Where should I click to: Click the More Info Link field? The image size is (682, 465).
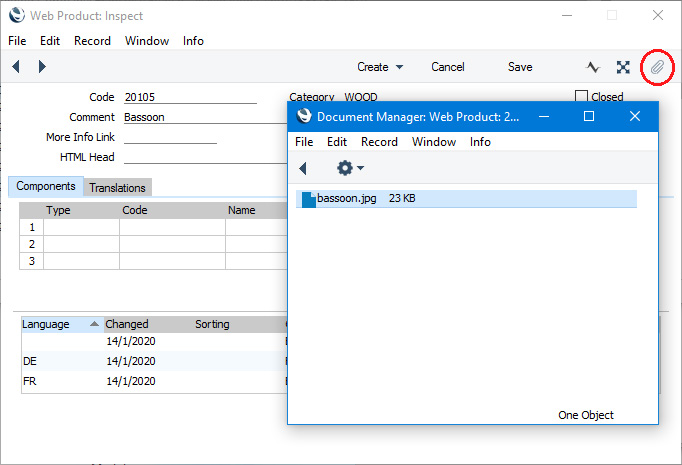point(170,137)
